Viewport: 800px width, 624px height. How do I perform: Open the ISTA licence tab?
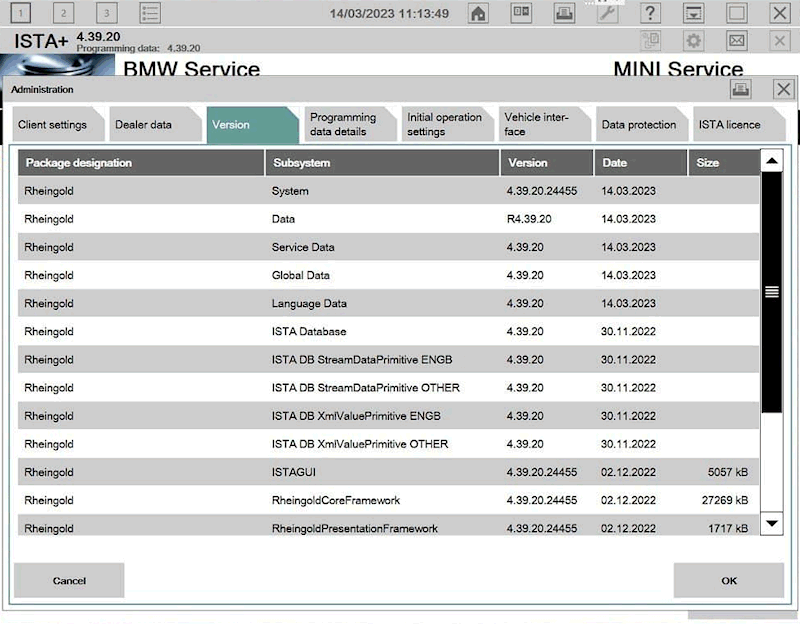point(730,125)
